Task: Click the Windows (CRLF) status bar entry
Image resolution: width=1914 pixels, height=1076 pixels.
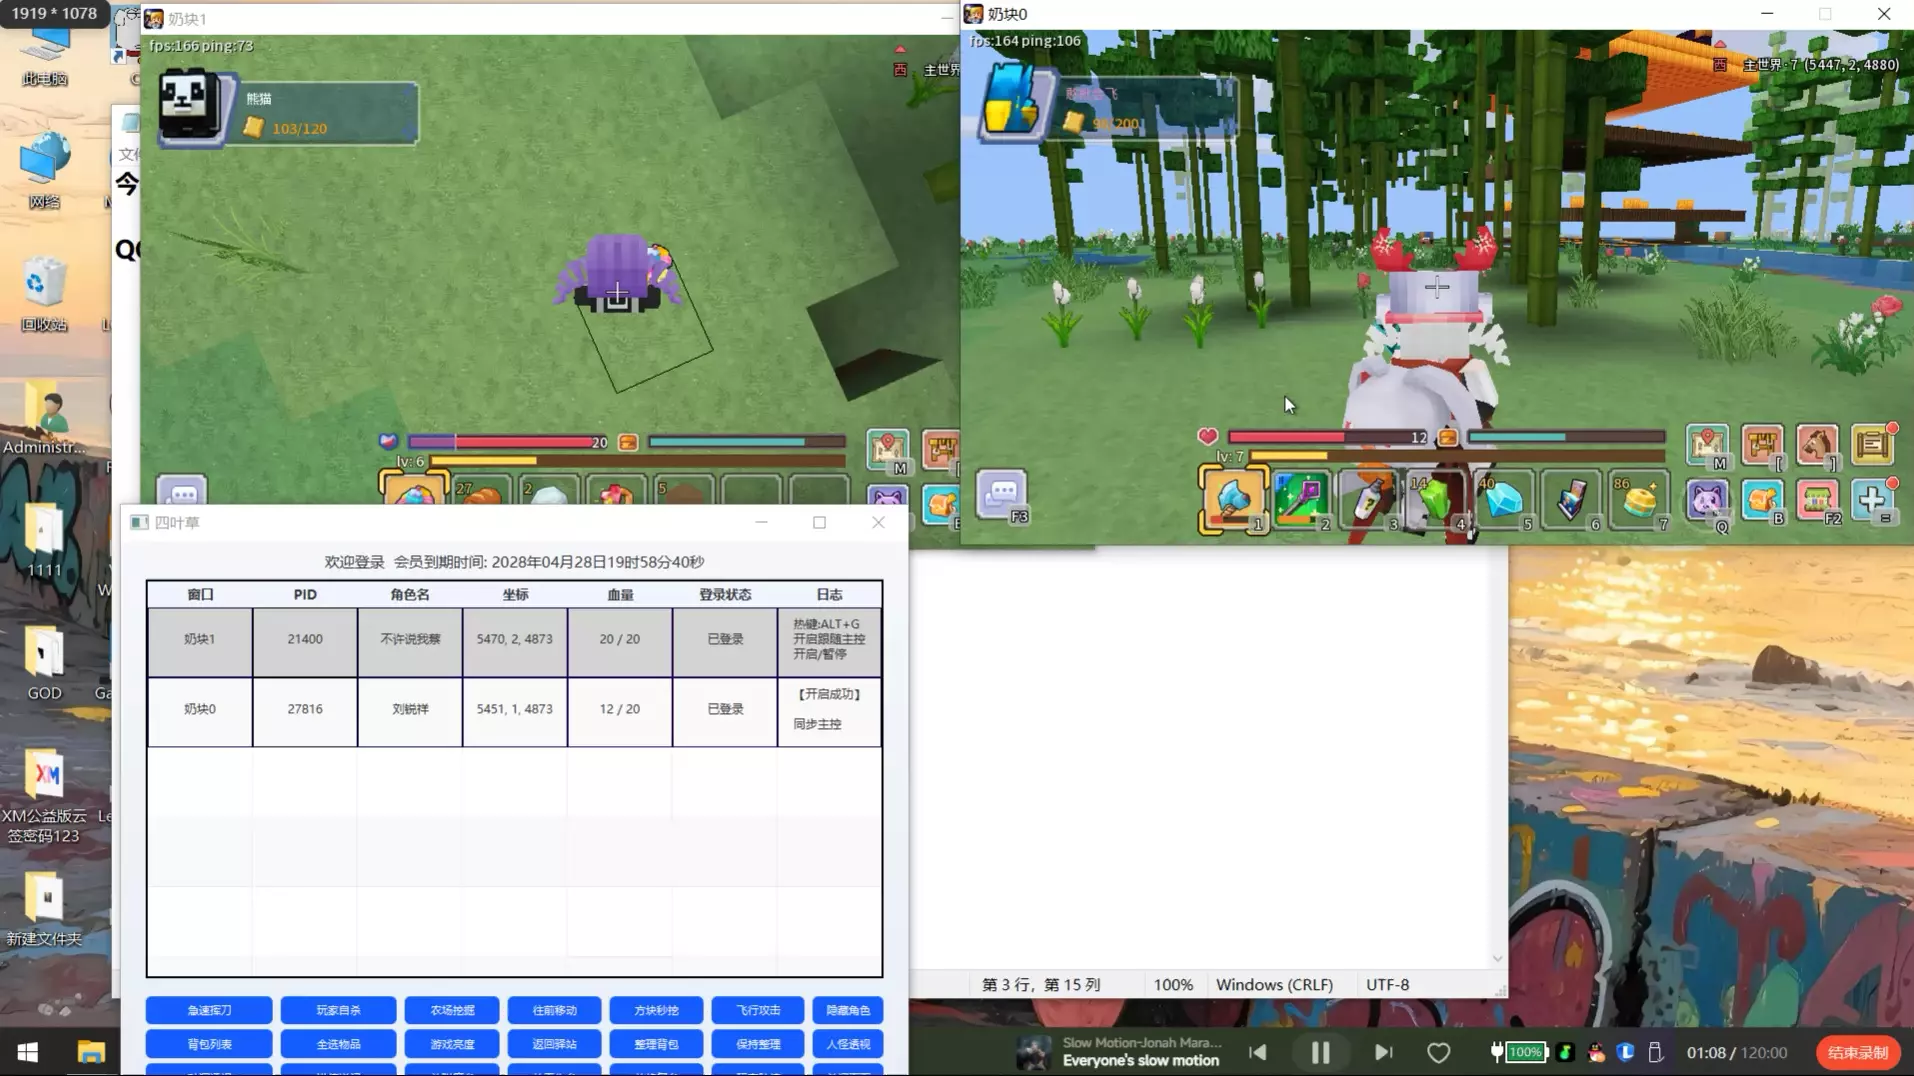Action: pos(1274,985)
